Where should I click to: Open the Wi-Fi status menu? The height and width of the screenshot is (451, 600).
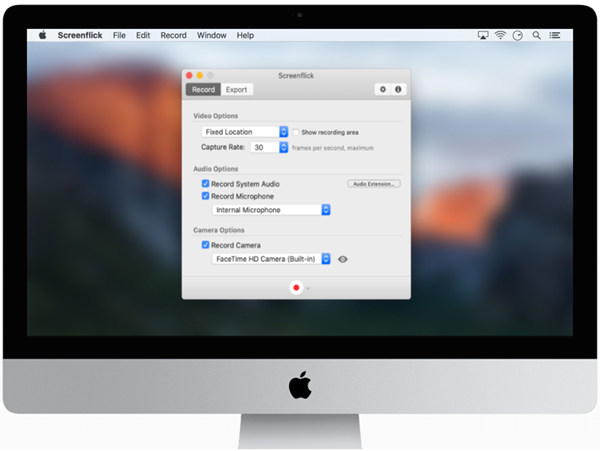(x=500, y=35)
